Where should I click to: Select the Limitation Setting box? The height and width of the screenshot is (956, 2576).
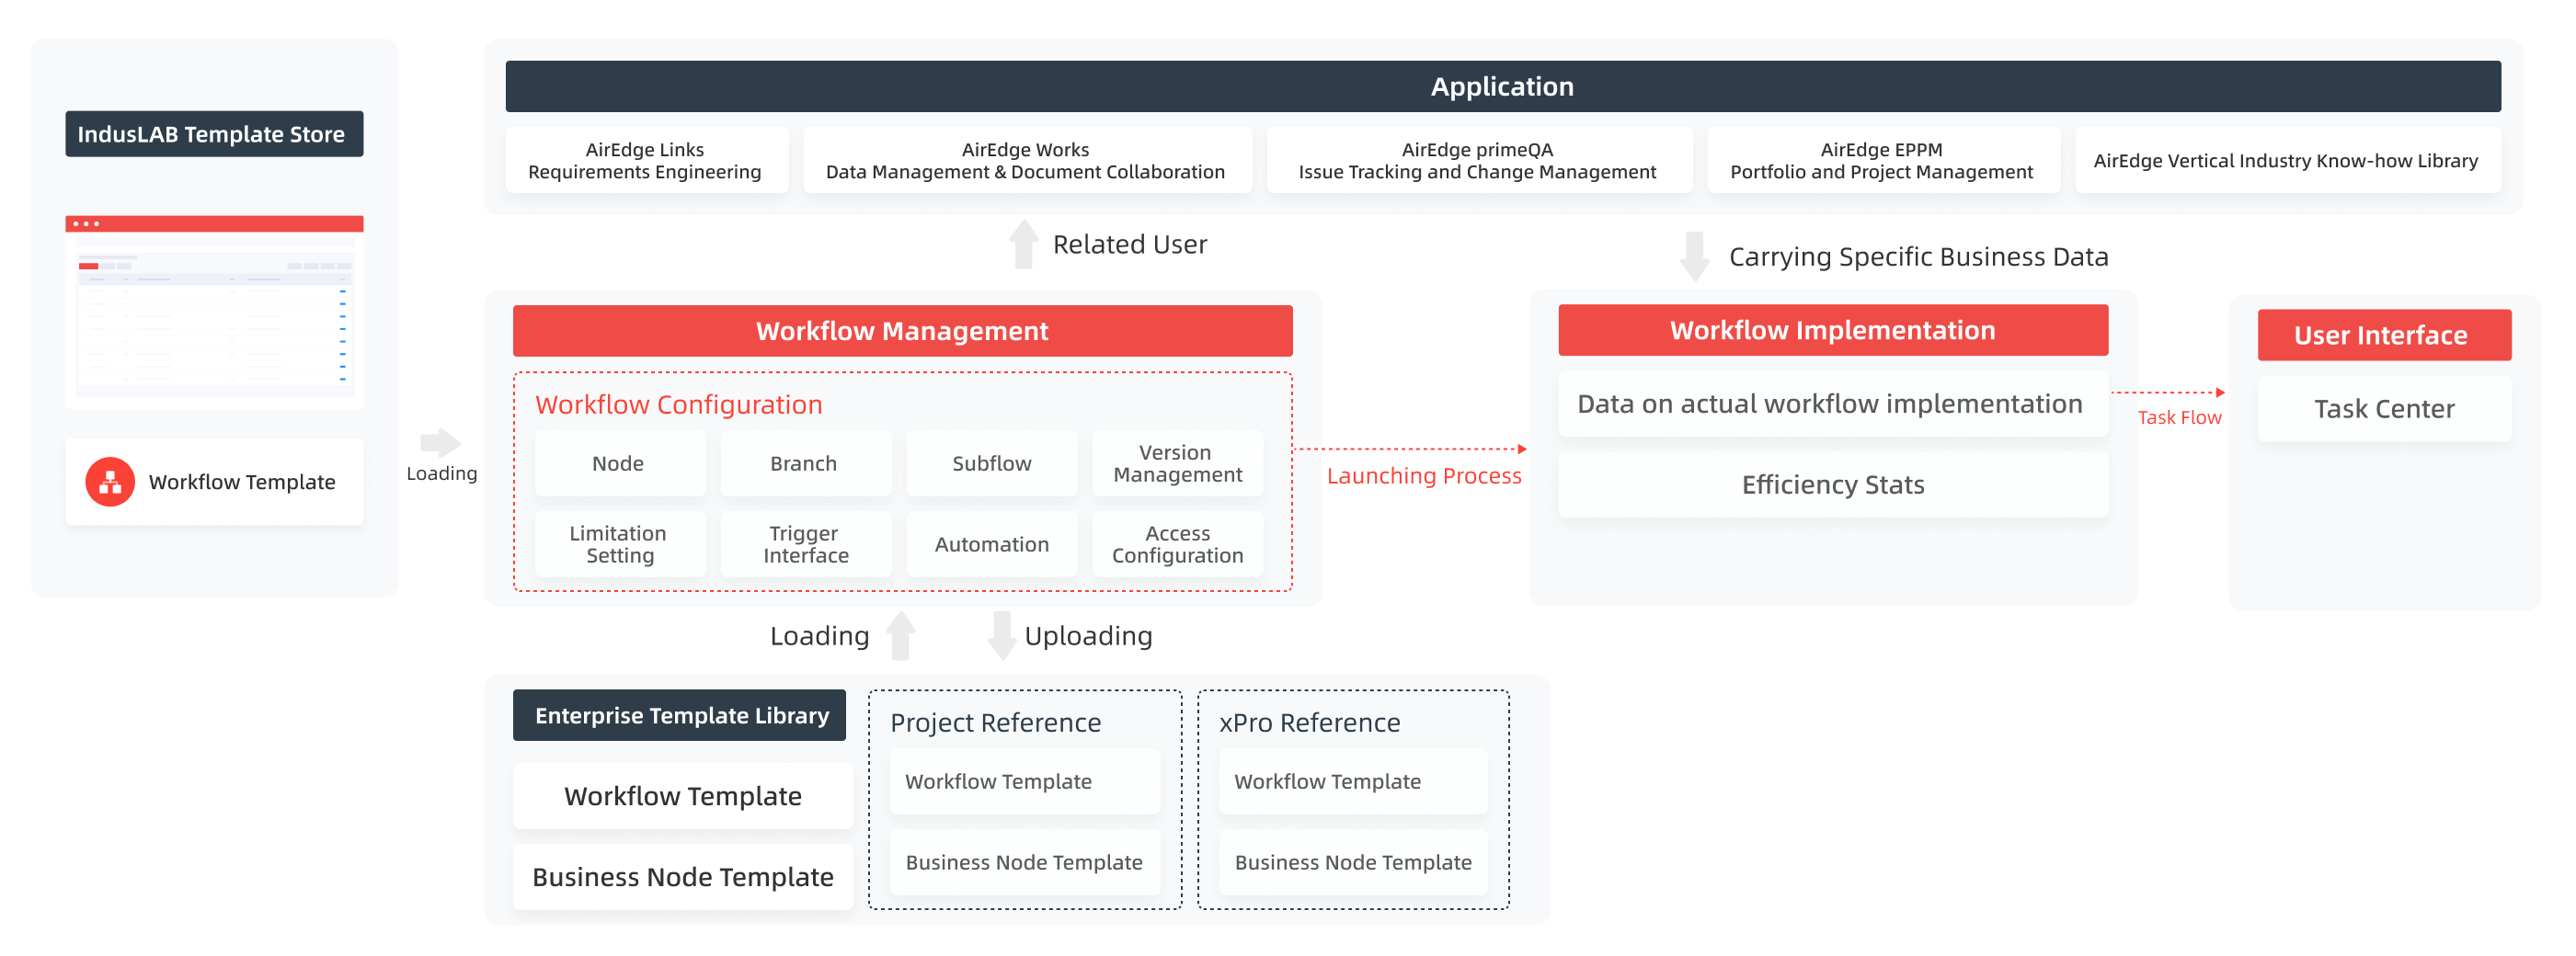tap(619, 544)
